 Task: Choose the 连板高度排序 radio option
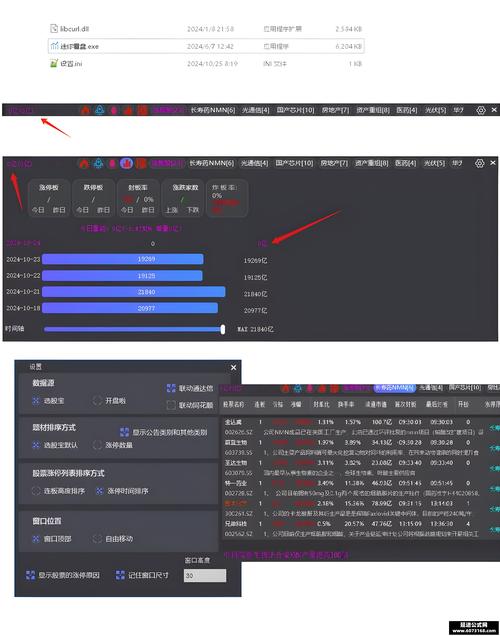tap(36, 491)
